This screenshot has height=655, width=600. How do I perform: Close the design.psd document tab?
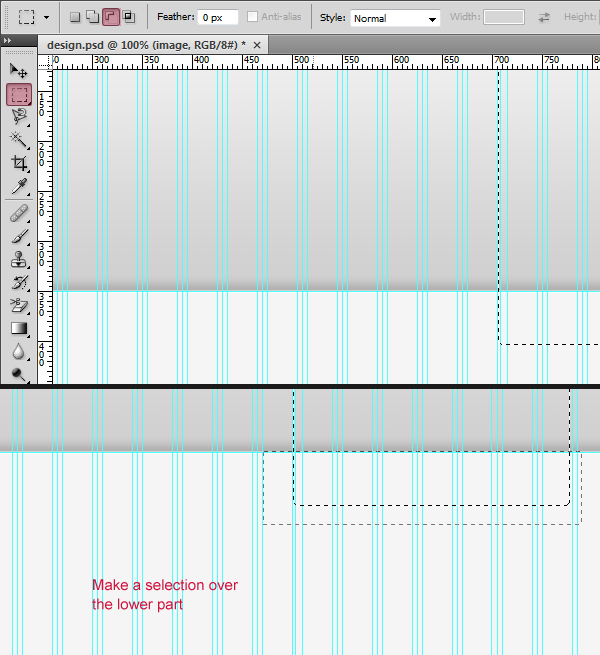(257, 46)
